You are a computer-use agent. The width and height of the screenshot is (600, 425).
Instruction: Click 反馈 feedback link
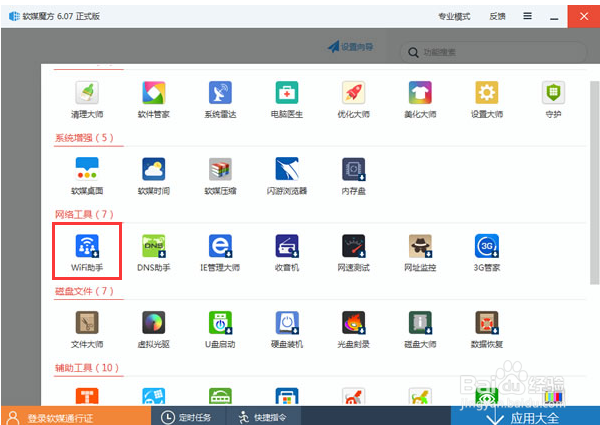(497, 16)
